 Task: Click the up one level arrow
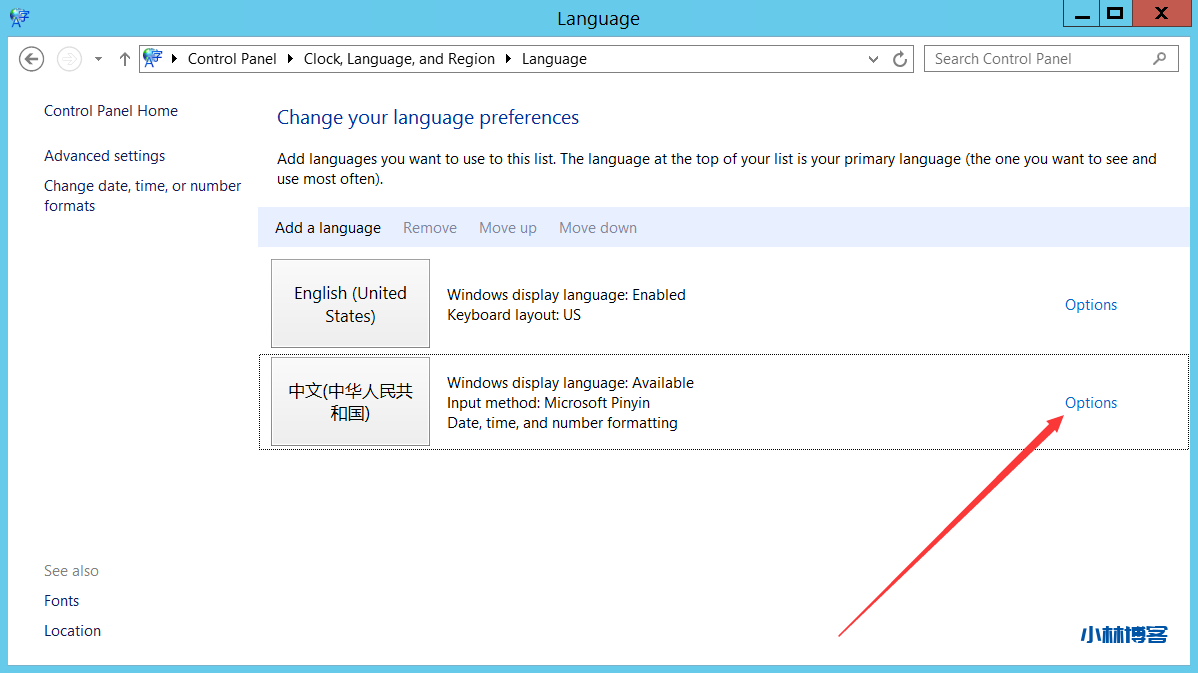125,59
